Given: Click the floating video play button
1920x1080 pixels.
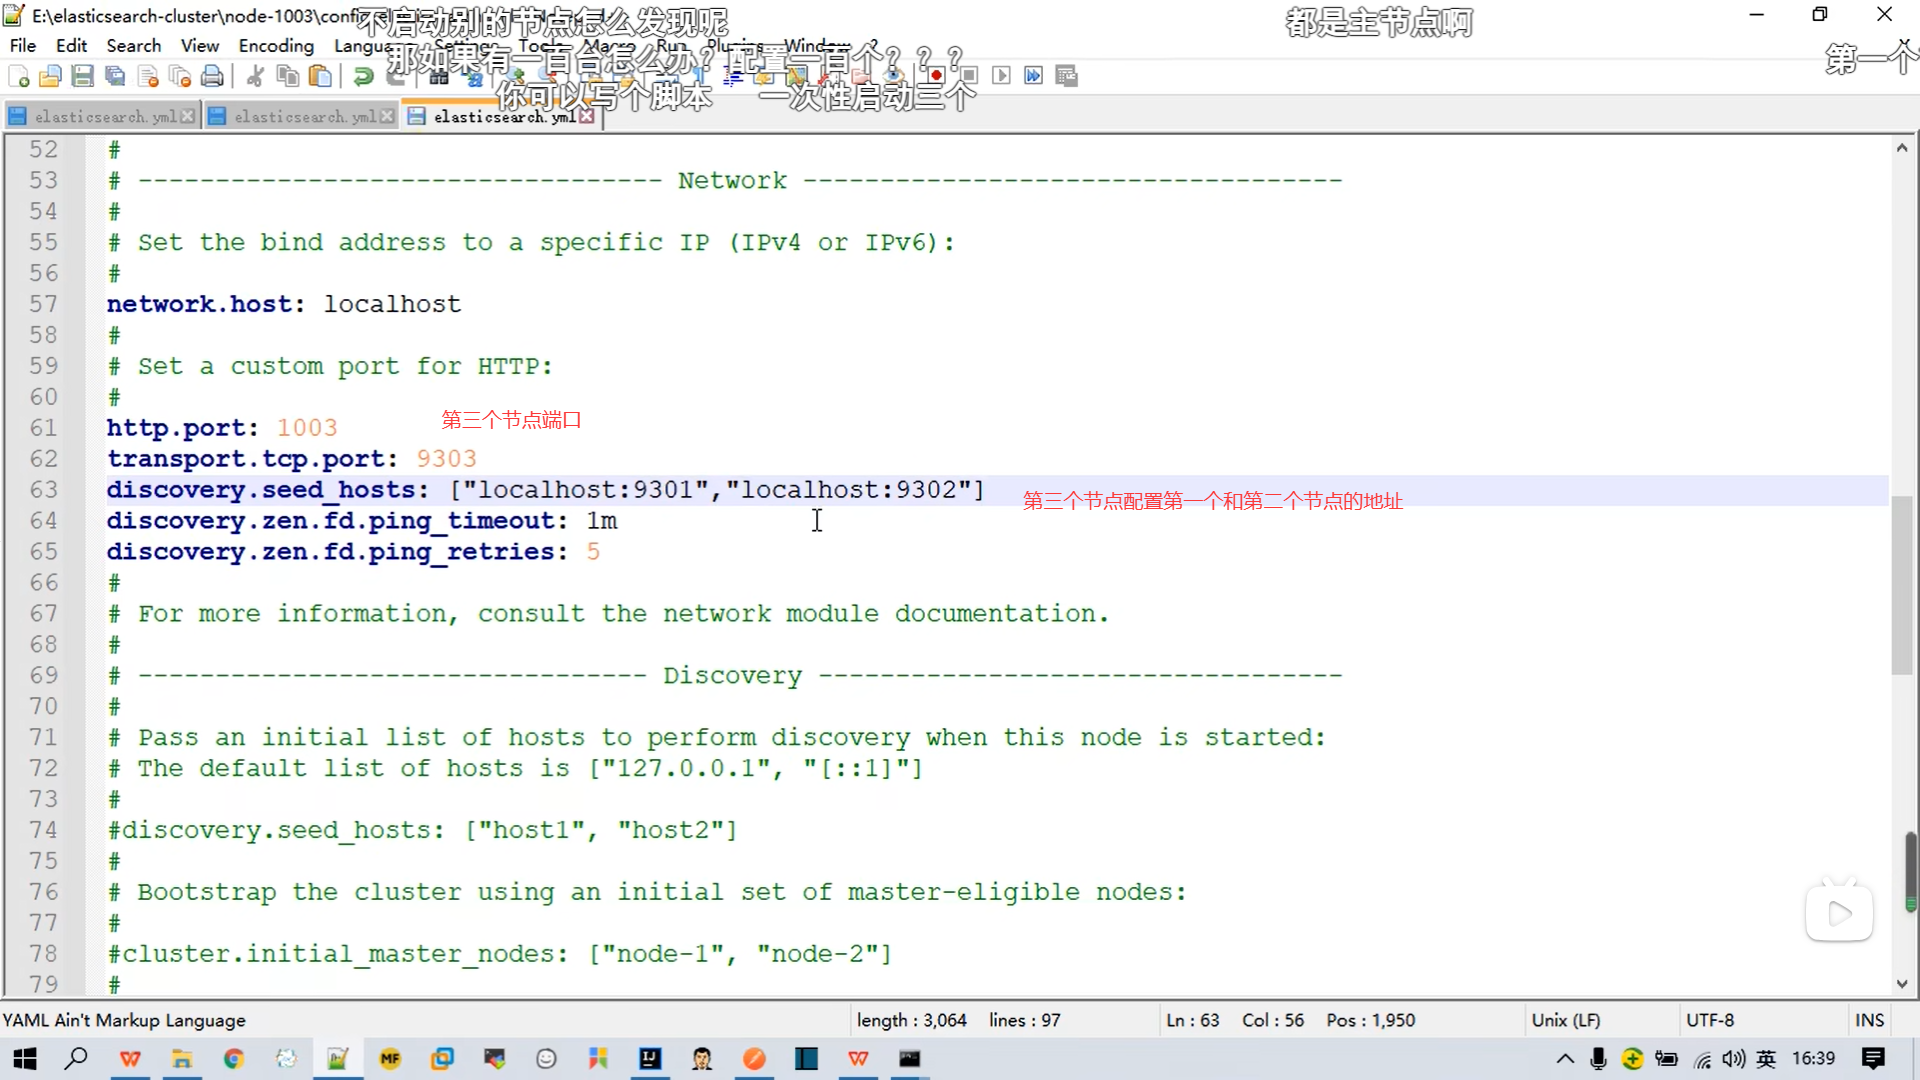Looking at the screenshot, I should click(x=1838, y=913).
